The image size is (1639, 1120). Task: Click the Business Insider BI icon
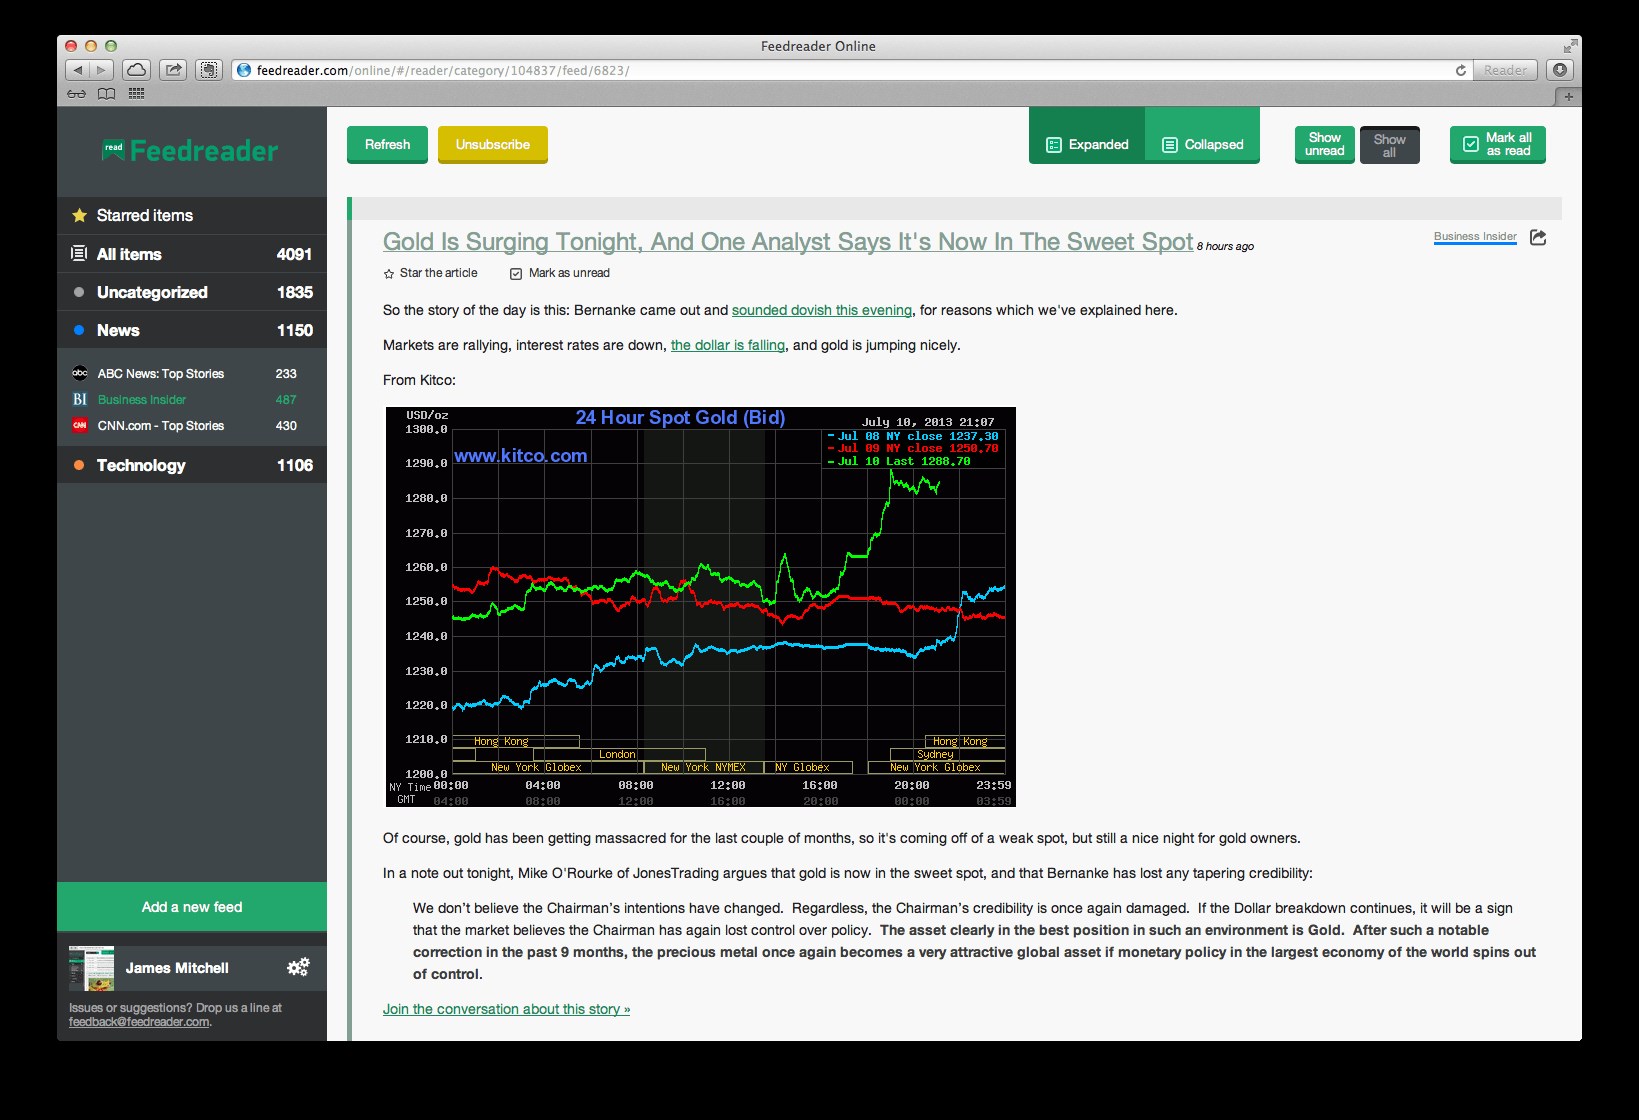pos(80,399)
